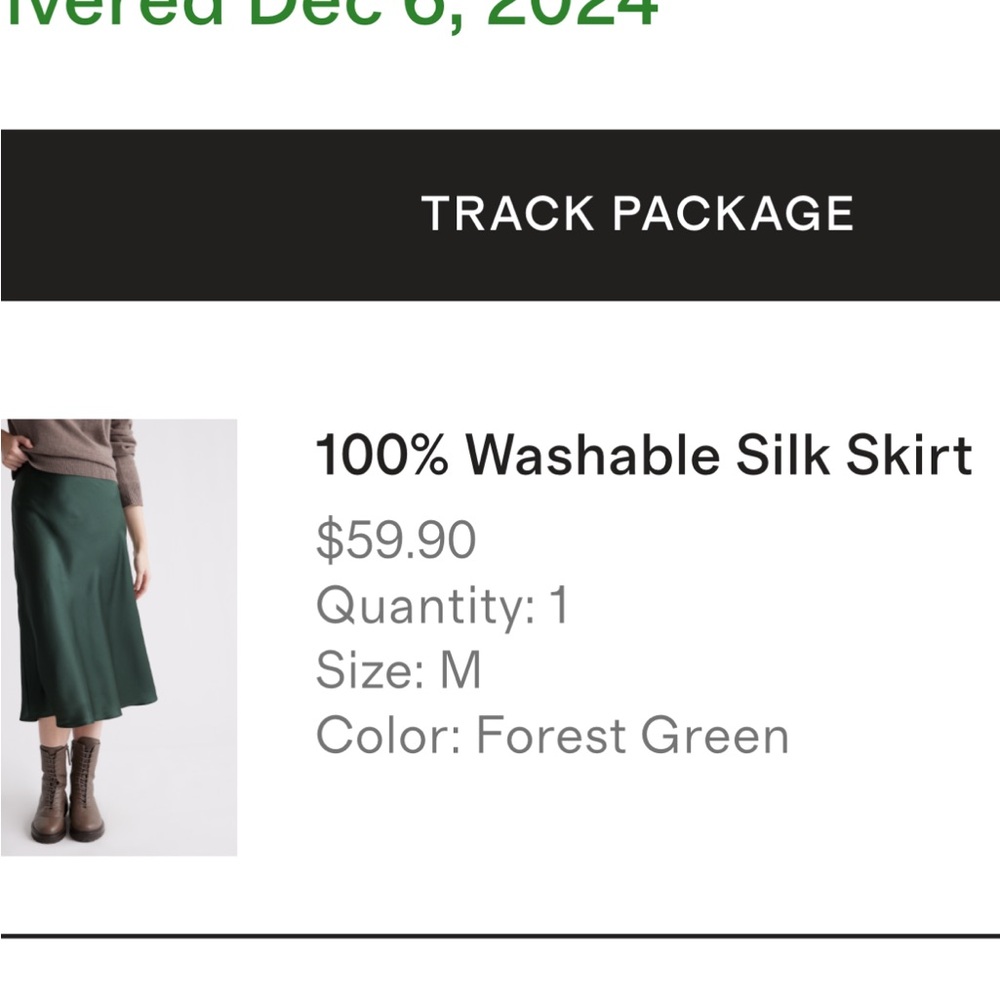1000x1000 pixels.
Task: Open the 100% Washable Silk Skirt product page
Action: click(645, 455)
